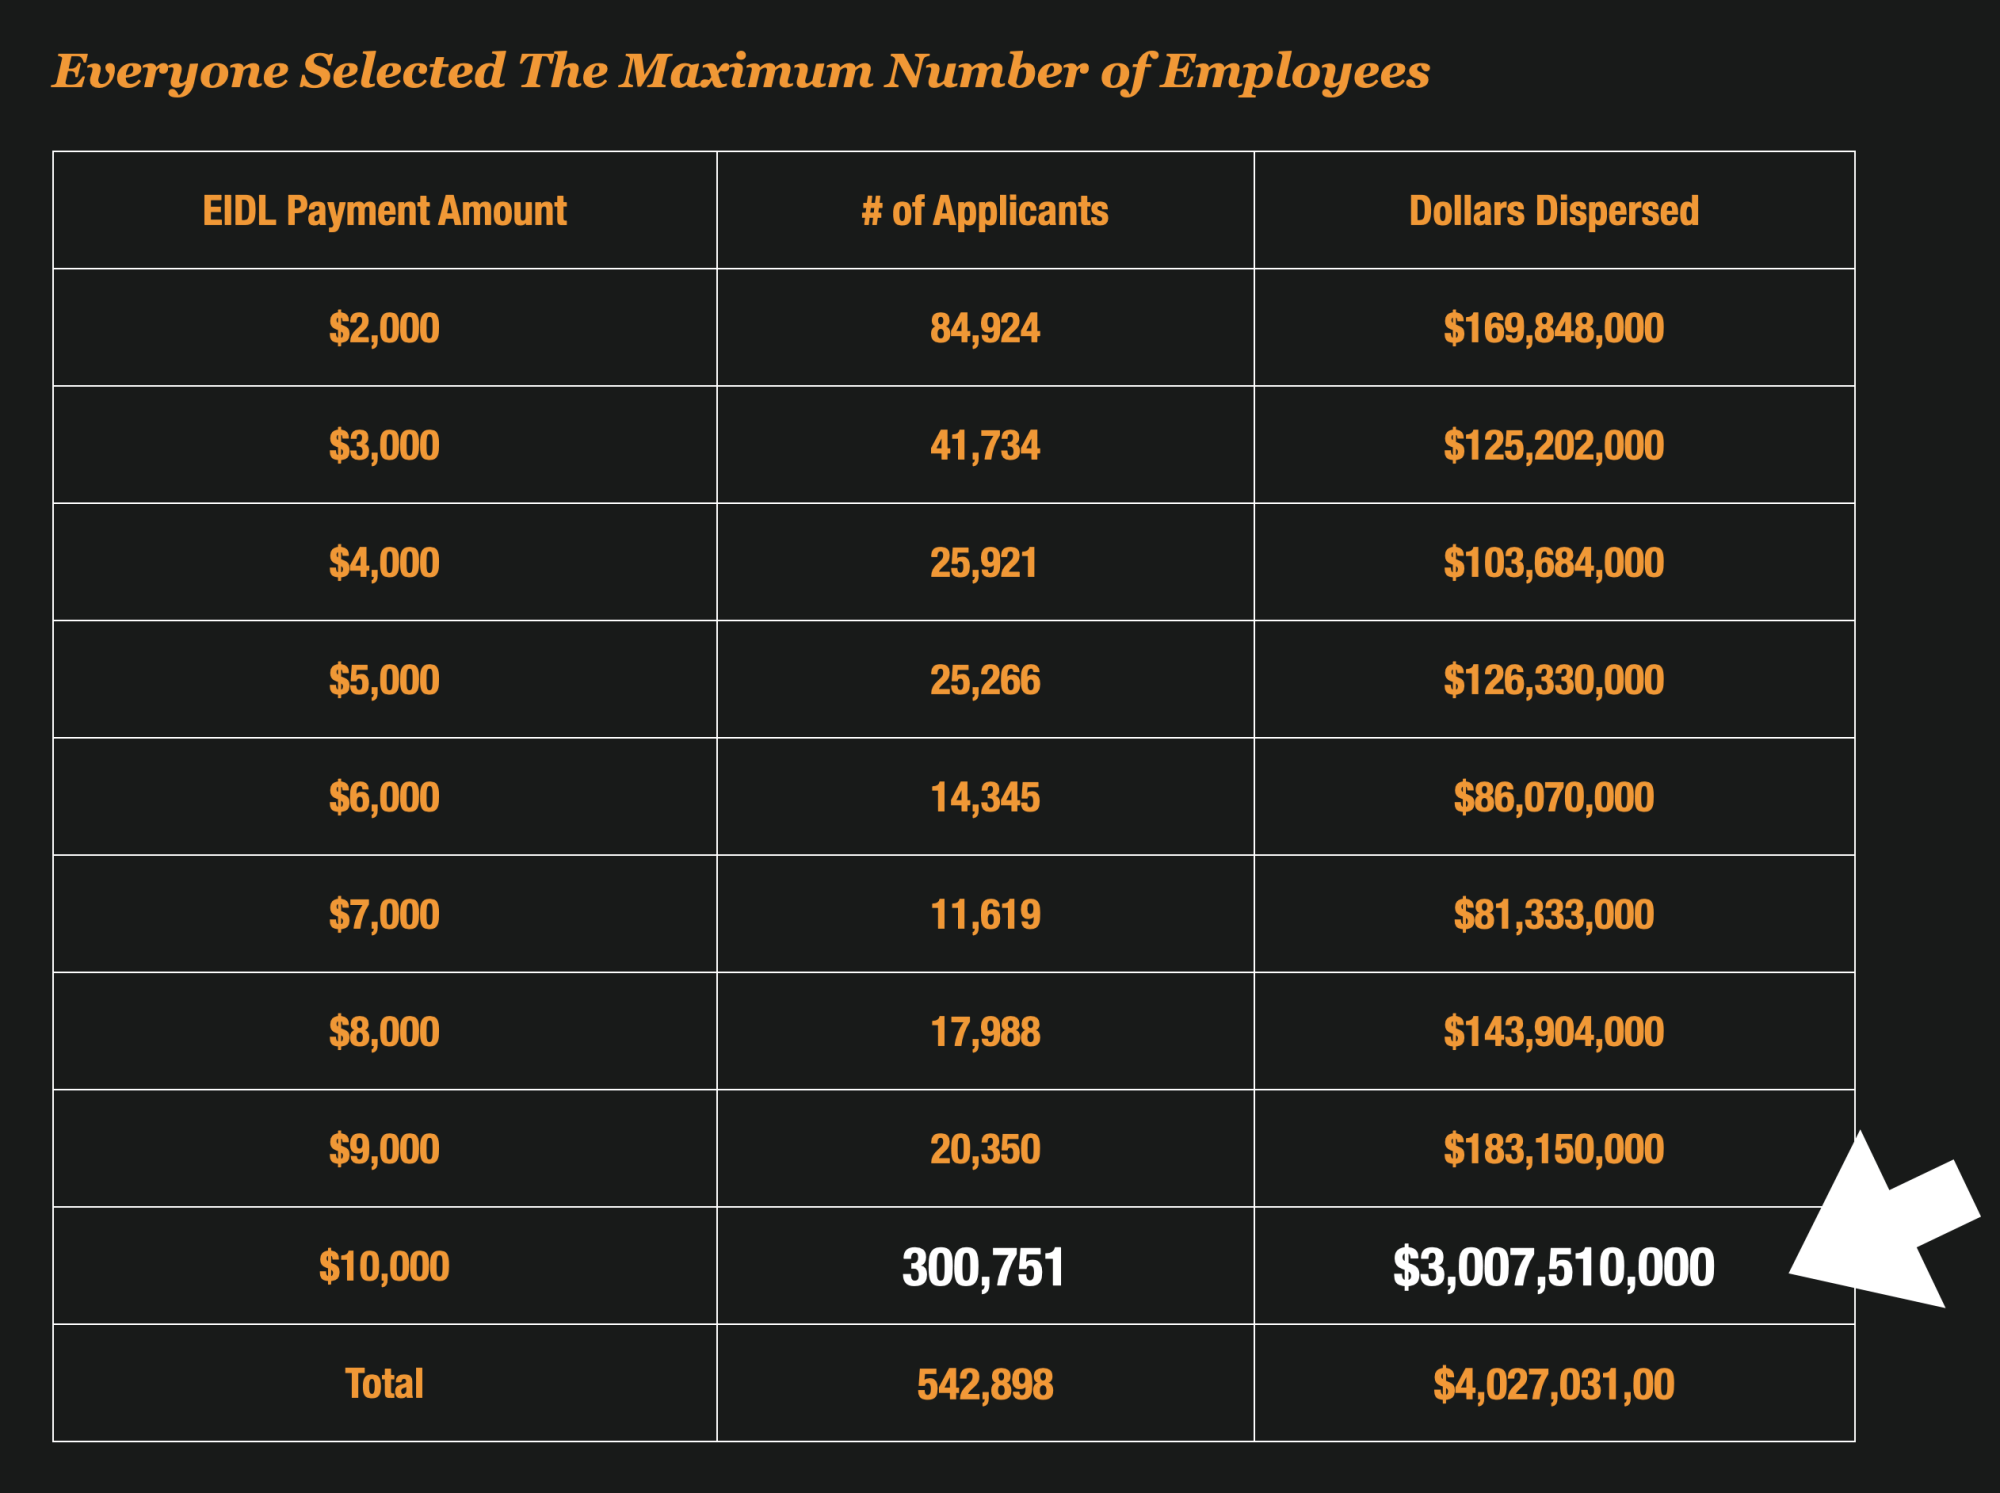Click the highlighted 300,751 applicants value
The width and height of the screenshot is (2000, 1493).
coord(983,1267)
